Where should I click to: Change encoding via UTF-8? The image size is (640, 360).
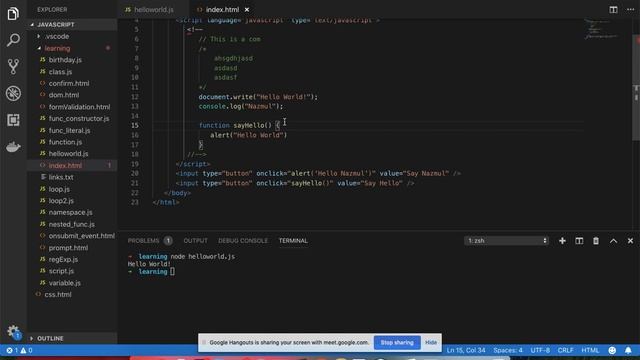pos(540,350)
